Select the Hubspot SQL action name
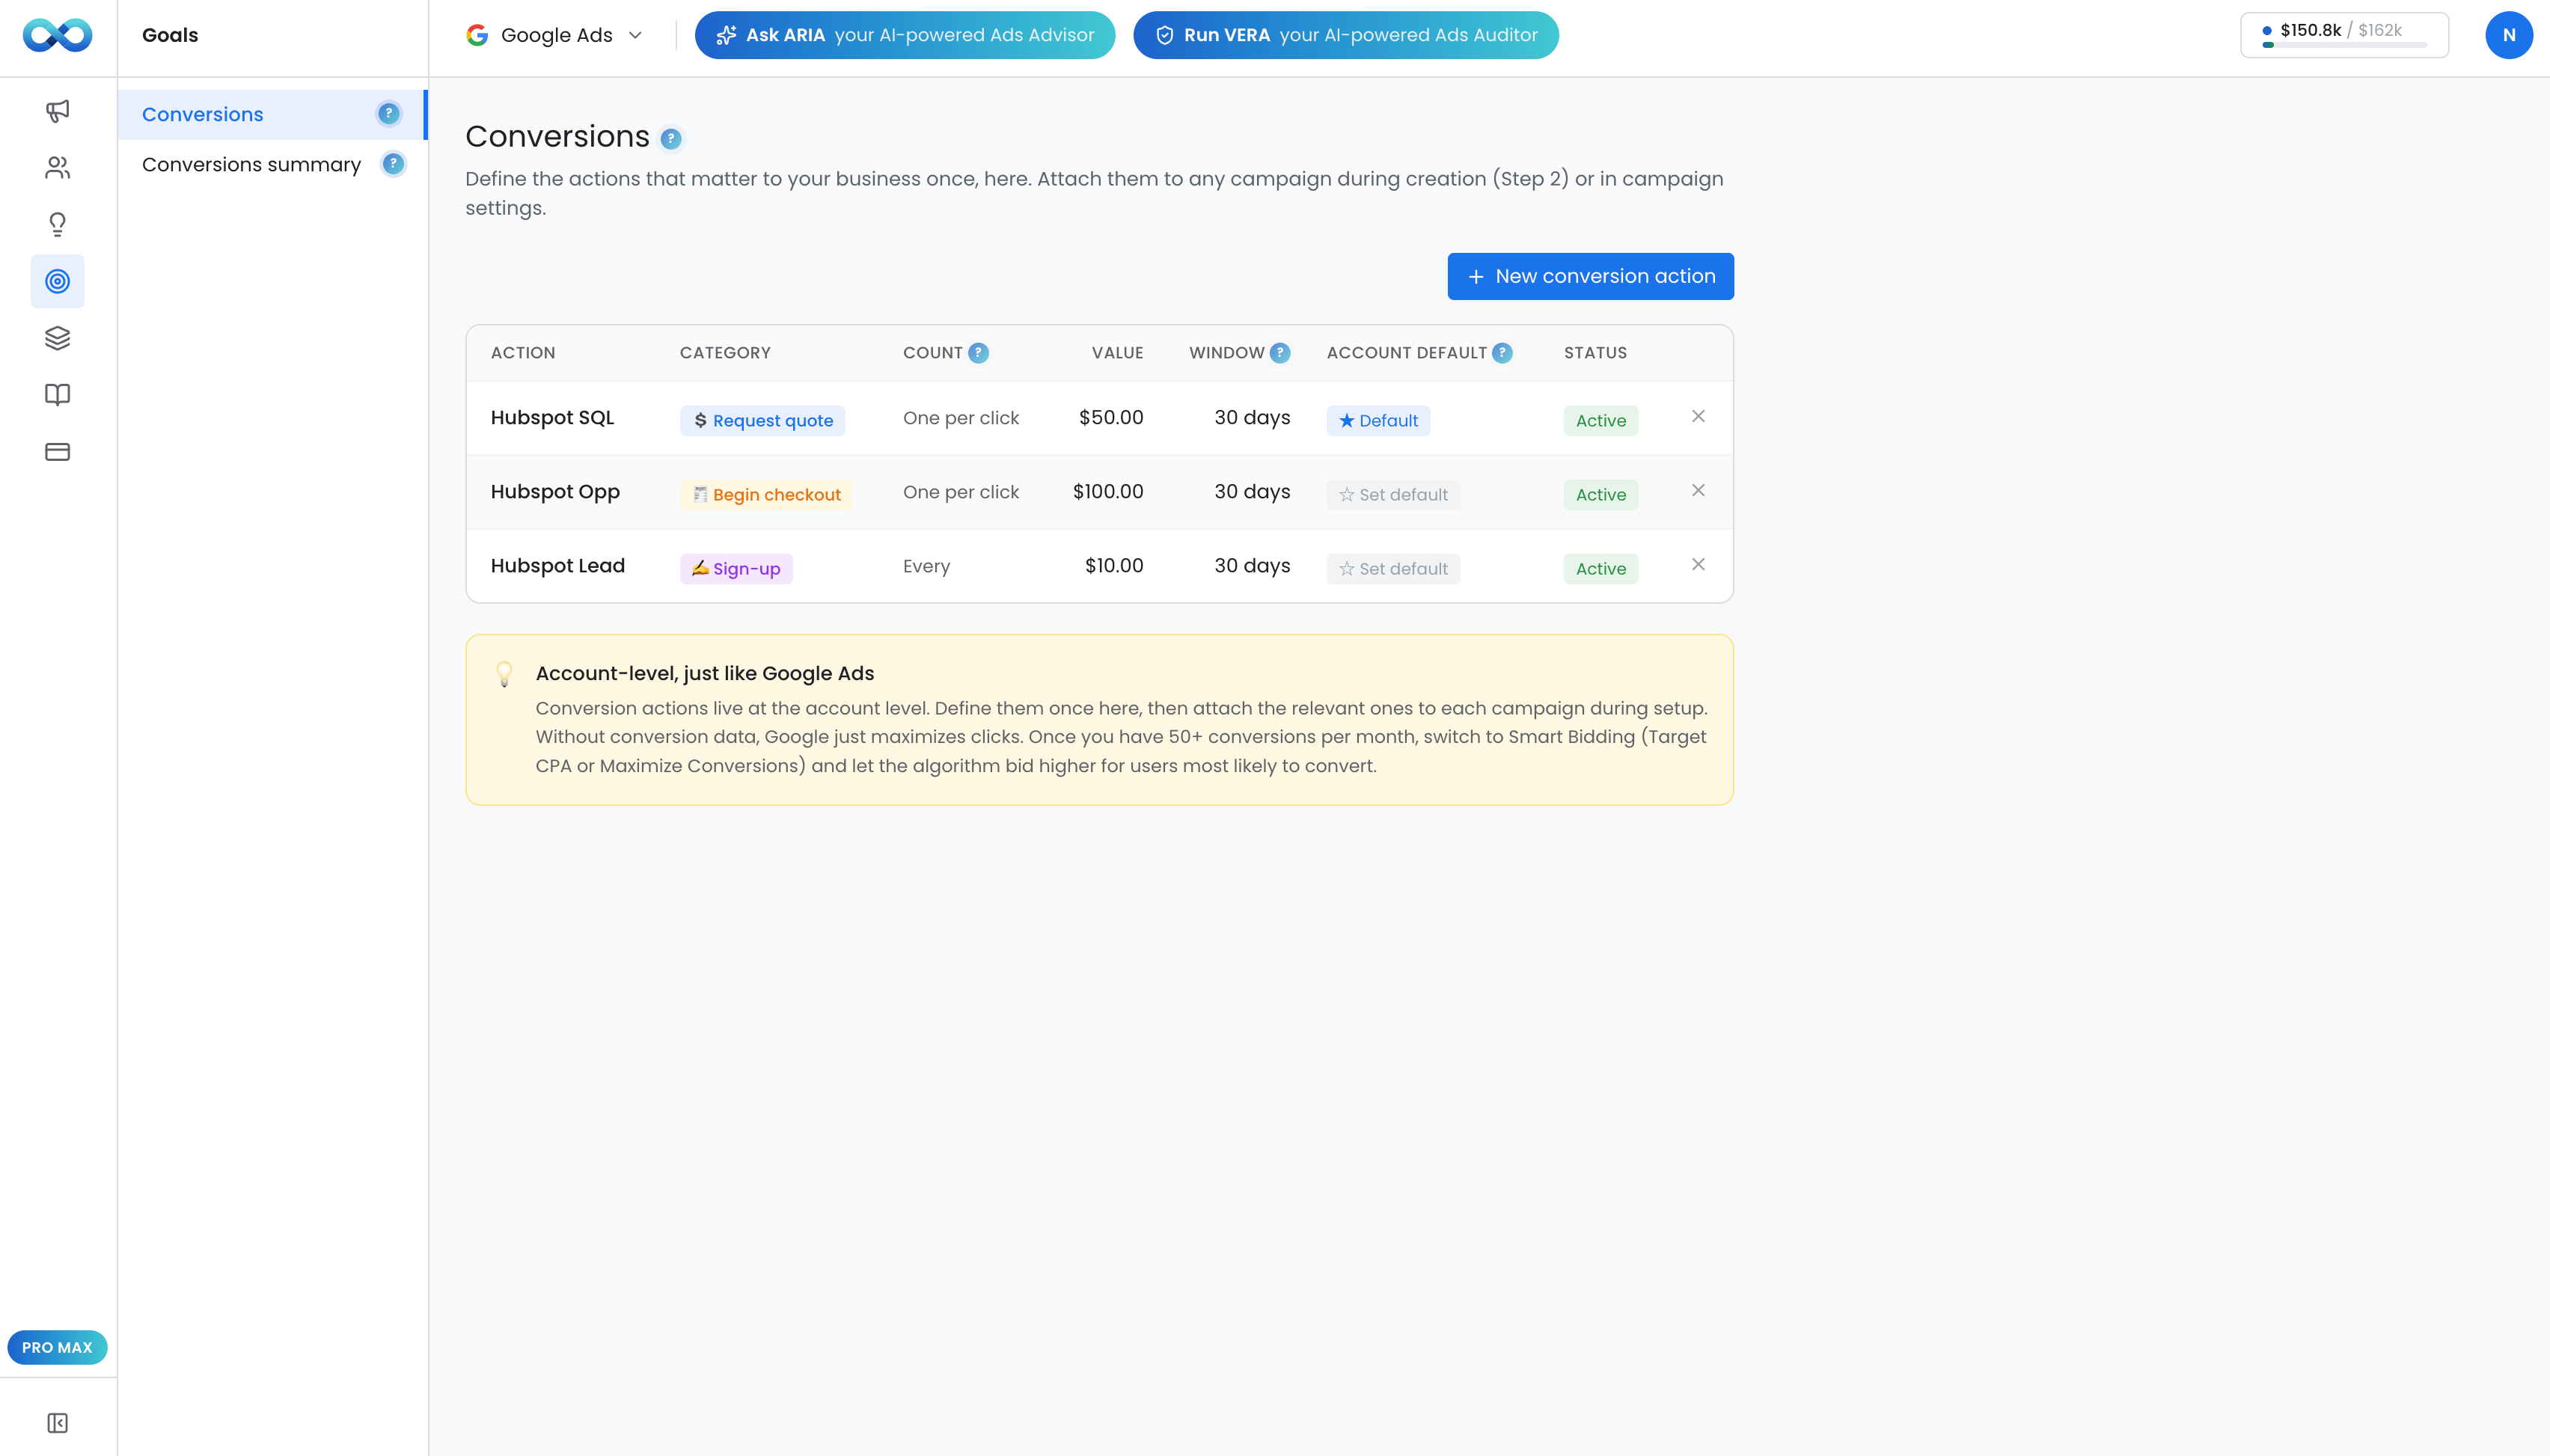2550x1456 pixels. [552, 418]
